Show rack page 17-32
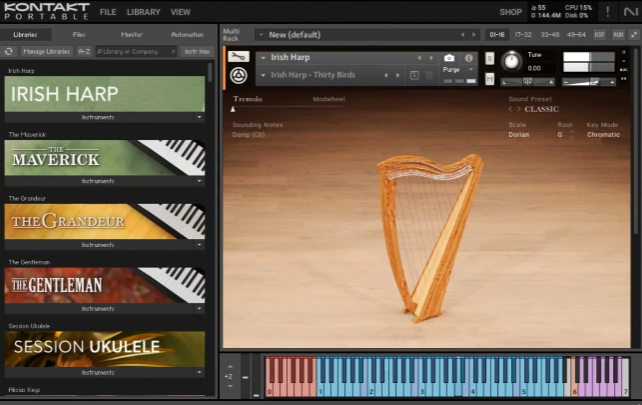 point(523,35)
